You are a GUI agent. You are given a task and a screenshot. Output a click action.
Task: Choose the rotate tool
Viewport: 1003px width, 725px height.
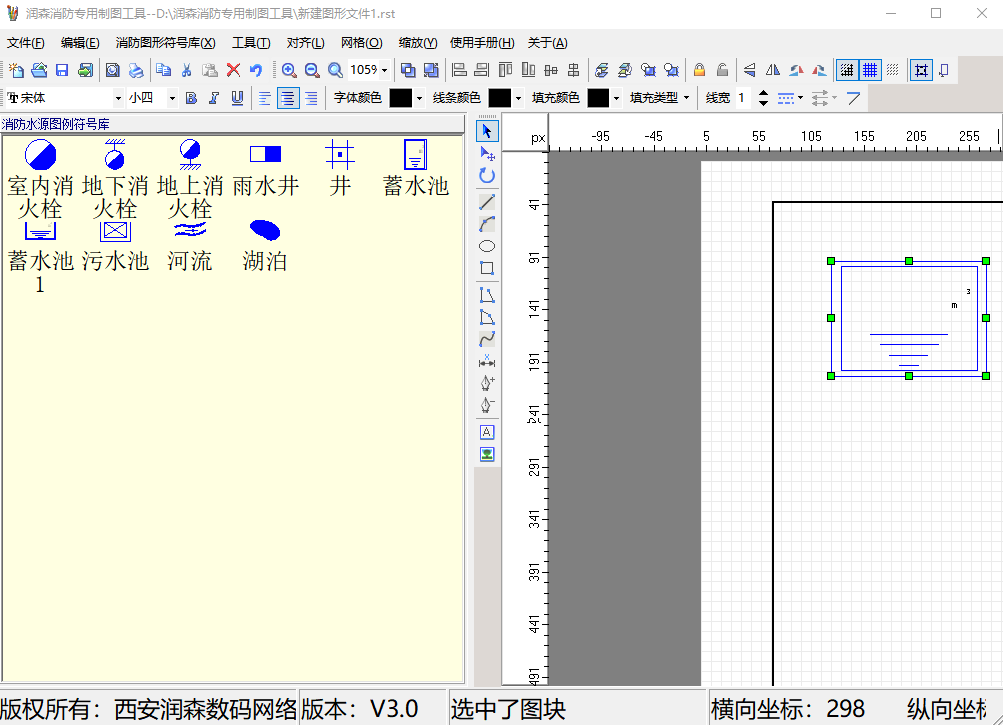click(x=487, y=175)
